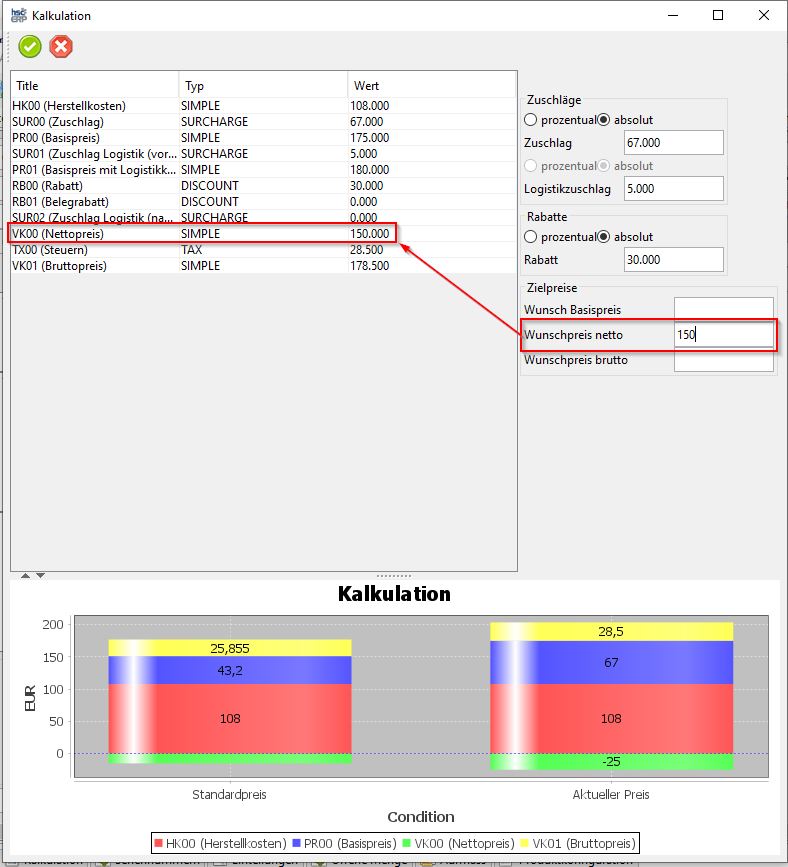Click the Kalkulation app icon in title bar
The width and height of the screenshot is (788, 867).
18,15
